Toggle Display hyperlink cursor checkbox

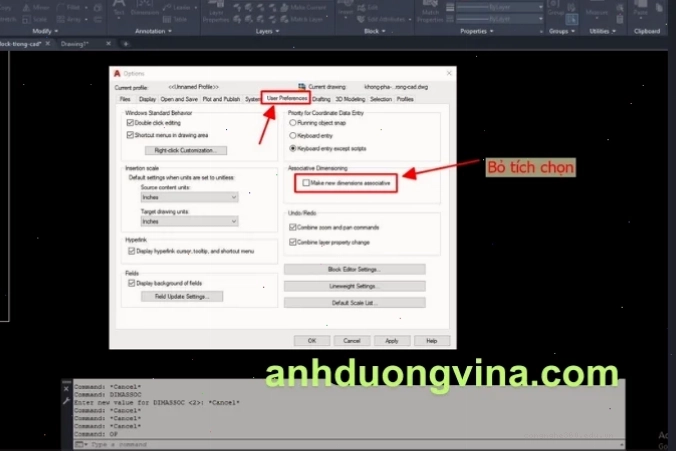pyautogui.click(x=131, y=251)
